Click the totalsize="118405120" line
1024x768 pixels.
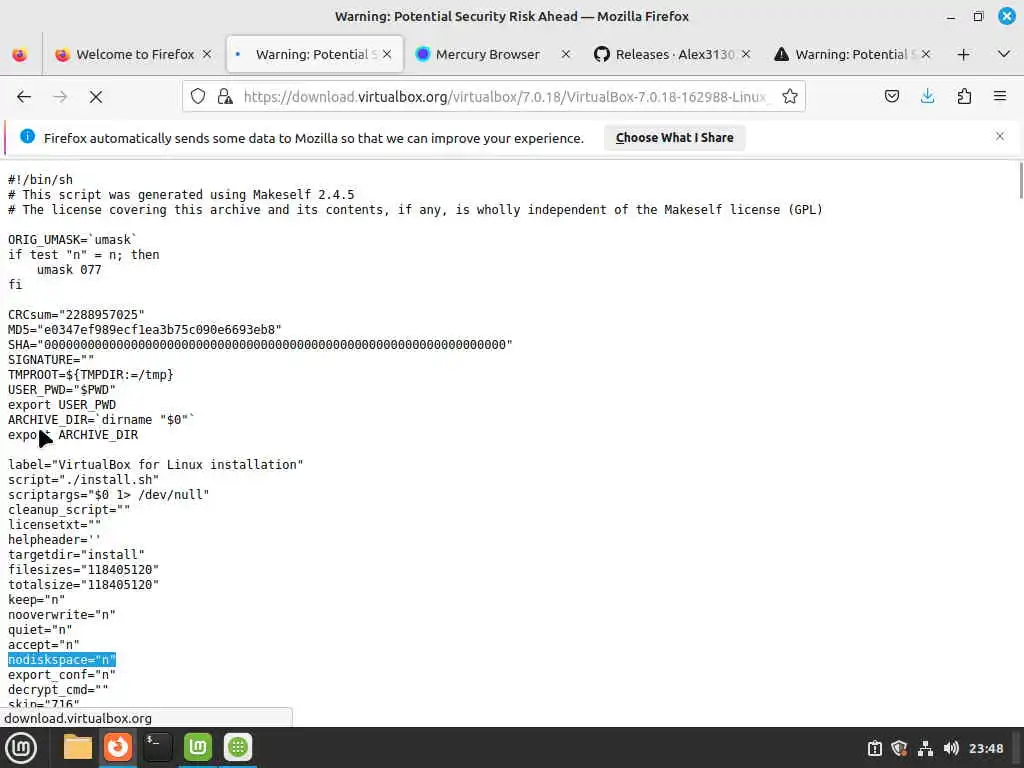[x=84, y=585]
